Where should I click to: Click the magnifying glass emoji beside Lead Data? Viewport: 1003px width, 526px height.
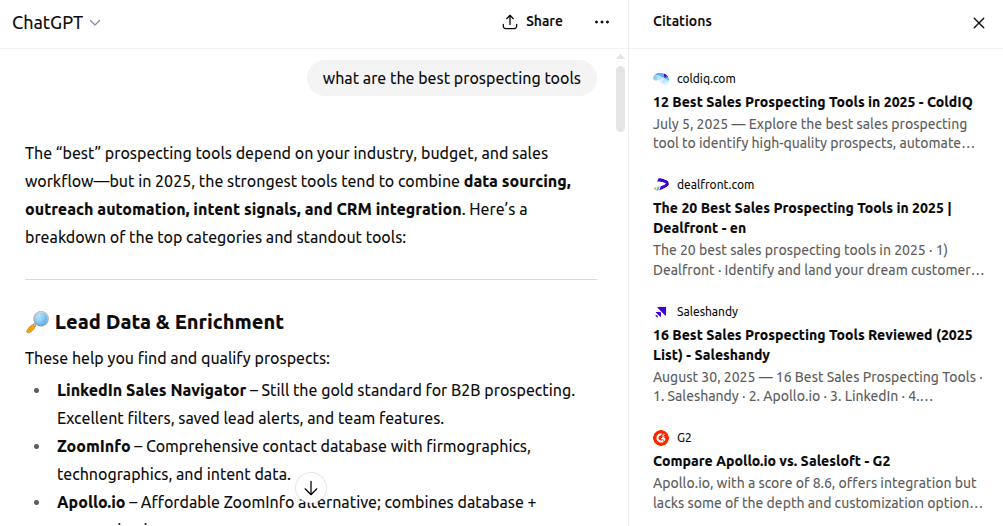click(x=37, y=322)
